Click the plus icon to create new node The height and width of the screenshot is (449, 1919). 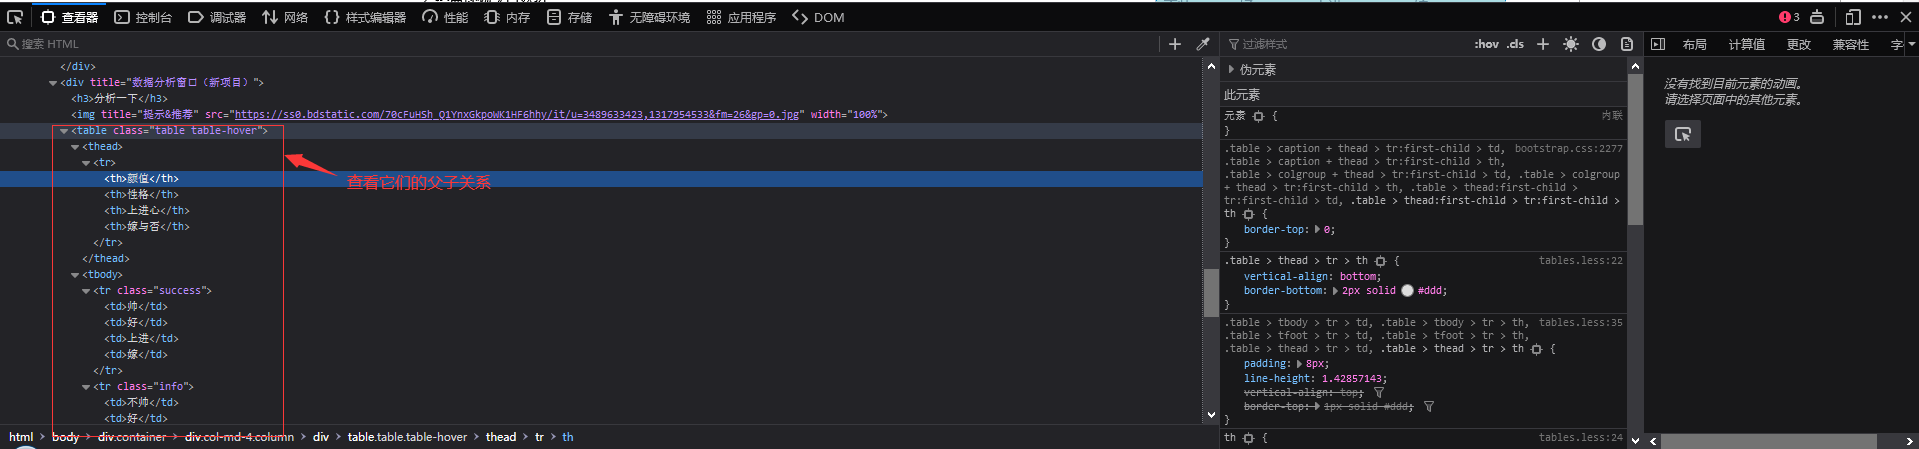[1175, 44]
